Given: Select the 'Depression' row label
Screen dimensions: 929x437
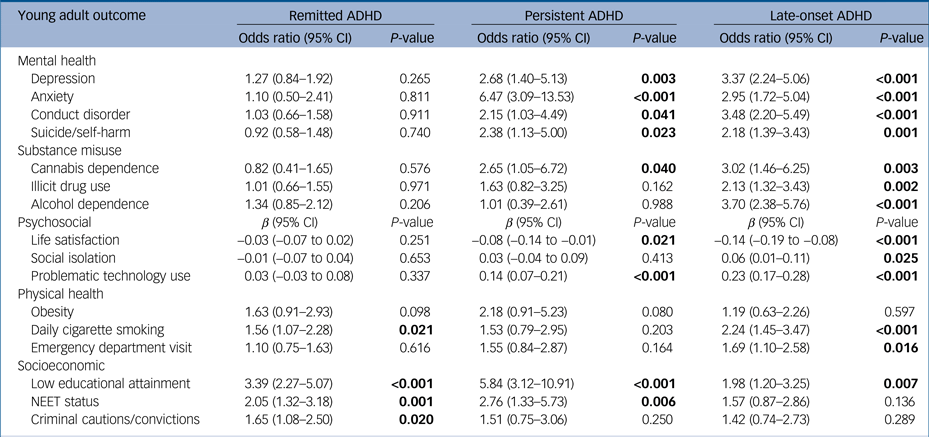Looking at the screenshot, I should (65, 78).
